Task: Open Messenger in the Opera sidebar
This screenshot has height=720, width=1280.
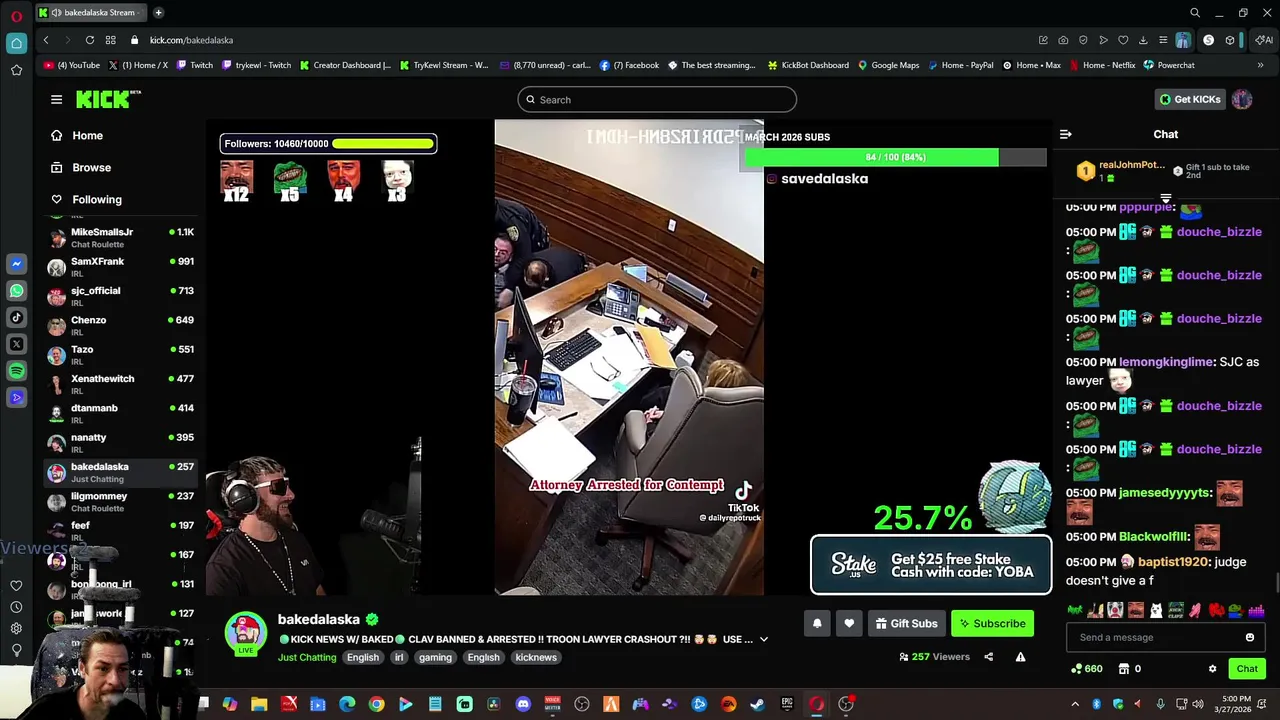Action: 16,264
